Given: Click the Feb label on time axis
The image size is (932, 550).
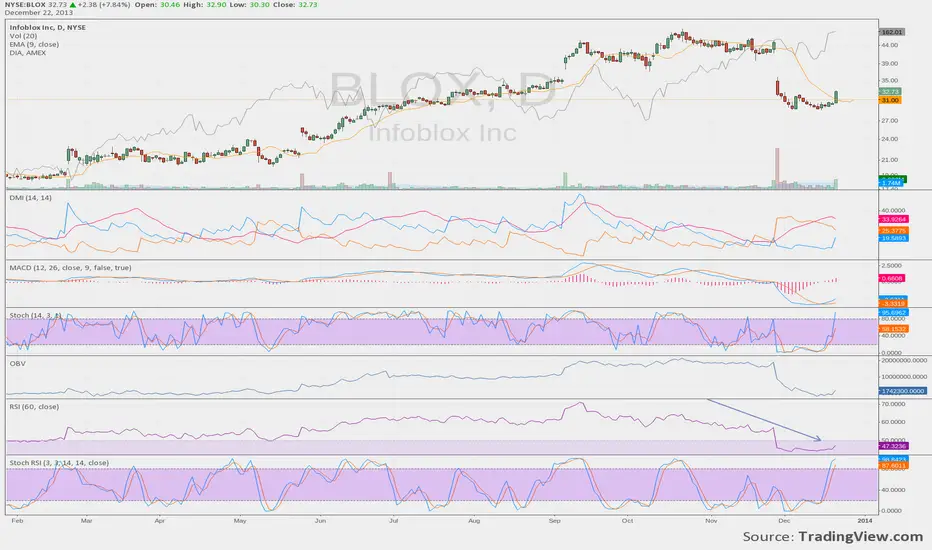Looking at the screenshot, I should coord(17,521).
